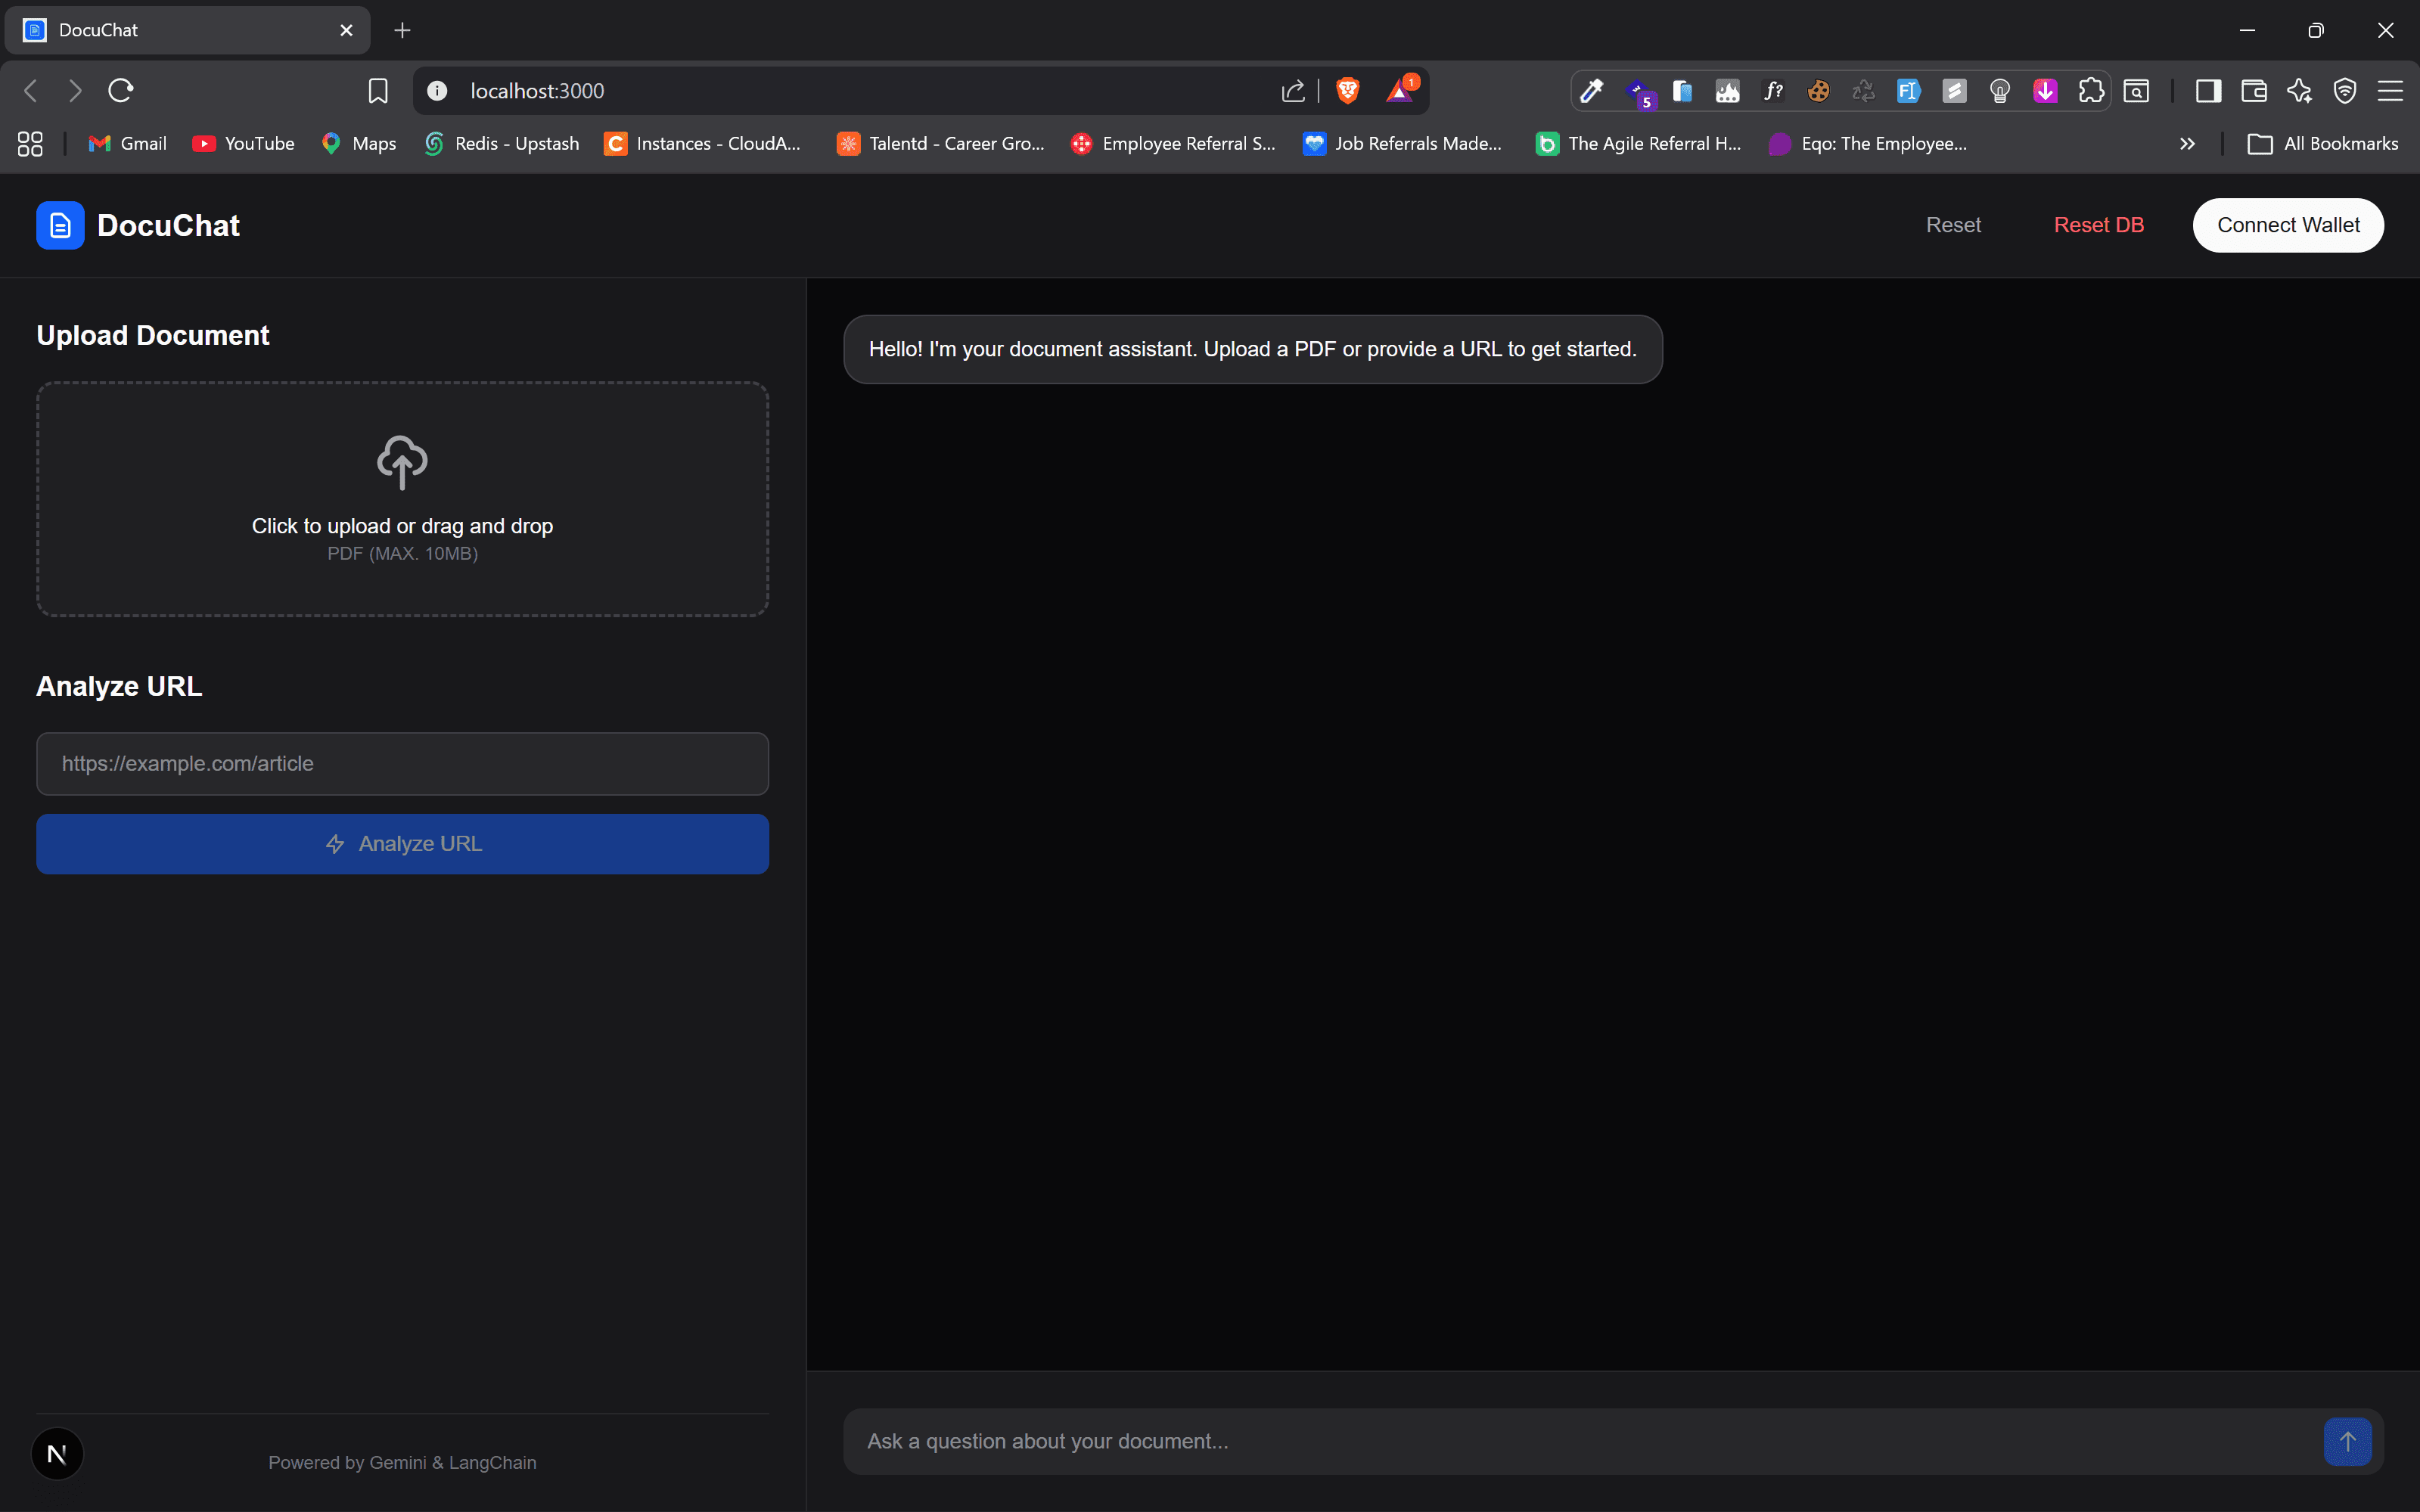Focus the URL input field
The width and height of the screenshot is (2420, 1512).
402,764
